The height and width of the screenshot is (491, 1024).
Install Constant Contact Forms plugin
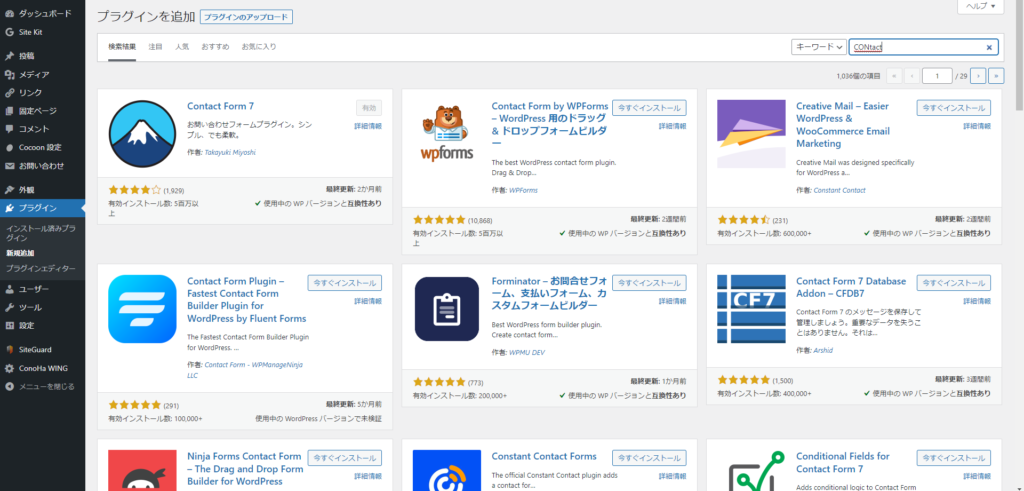click(649, 458)
